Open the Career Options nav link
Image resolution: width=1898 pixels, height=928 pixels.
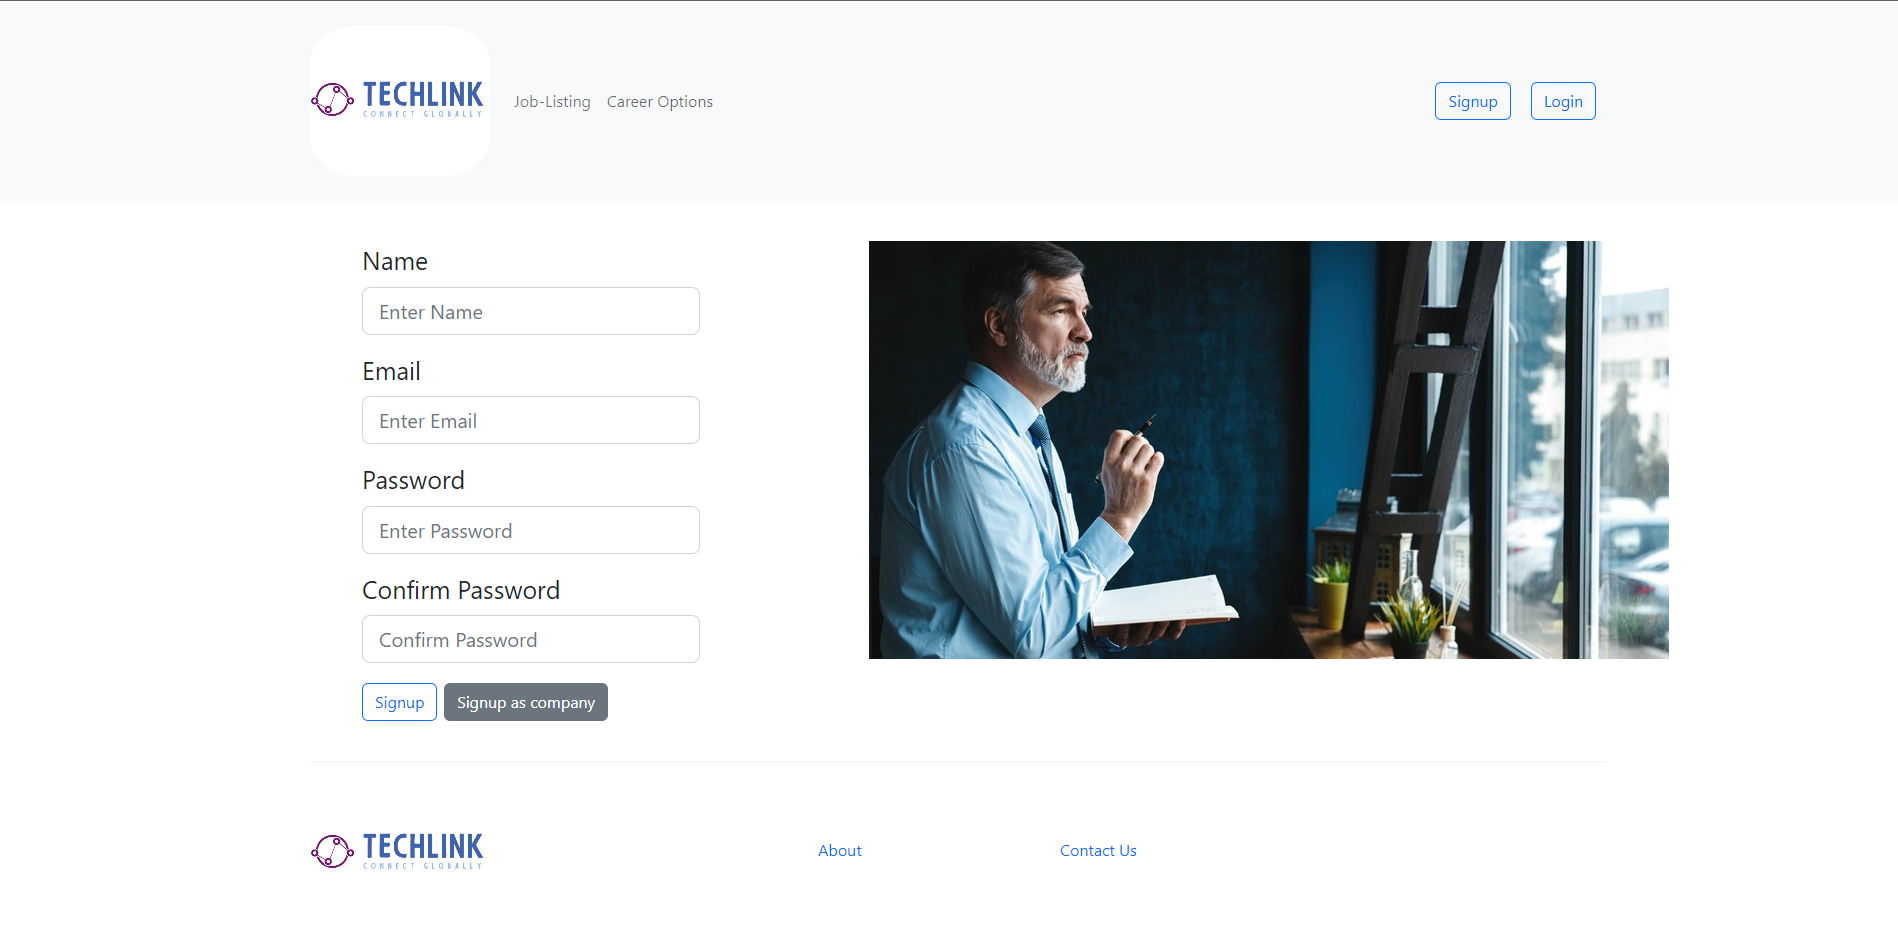(x=660, y=102)
